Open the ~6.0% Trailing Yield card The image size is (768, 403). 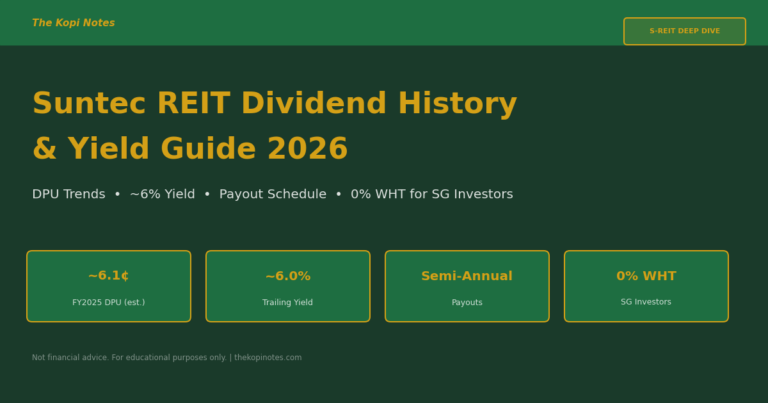288,286
